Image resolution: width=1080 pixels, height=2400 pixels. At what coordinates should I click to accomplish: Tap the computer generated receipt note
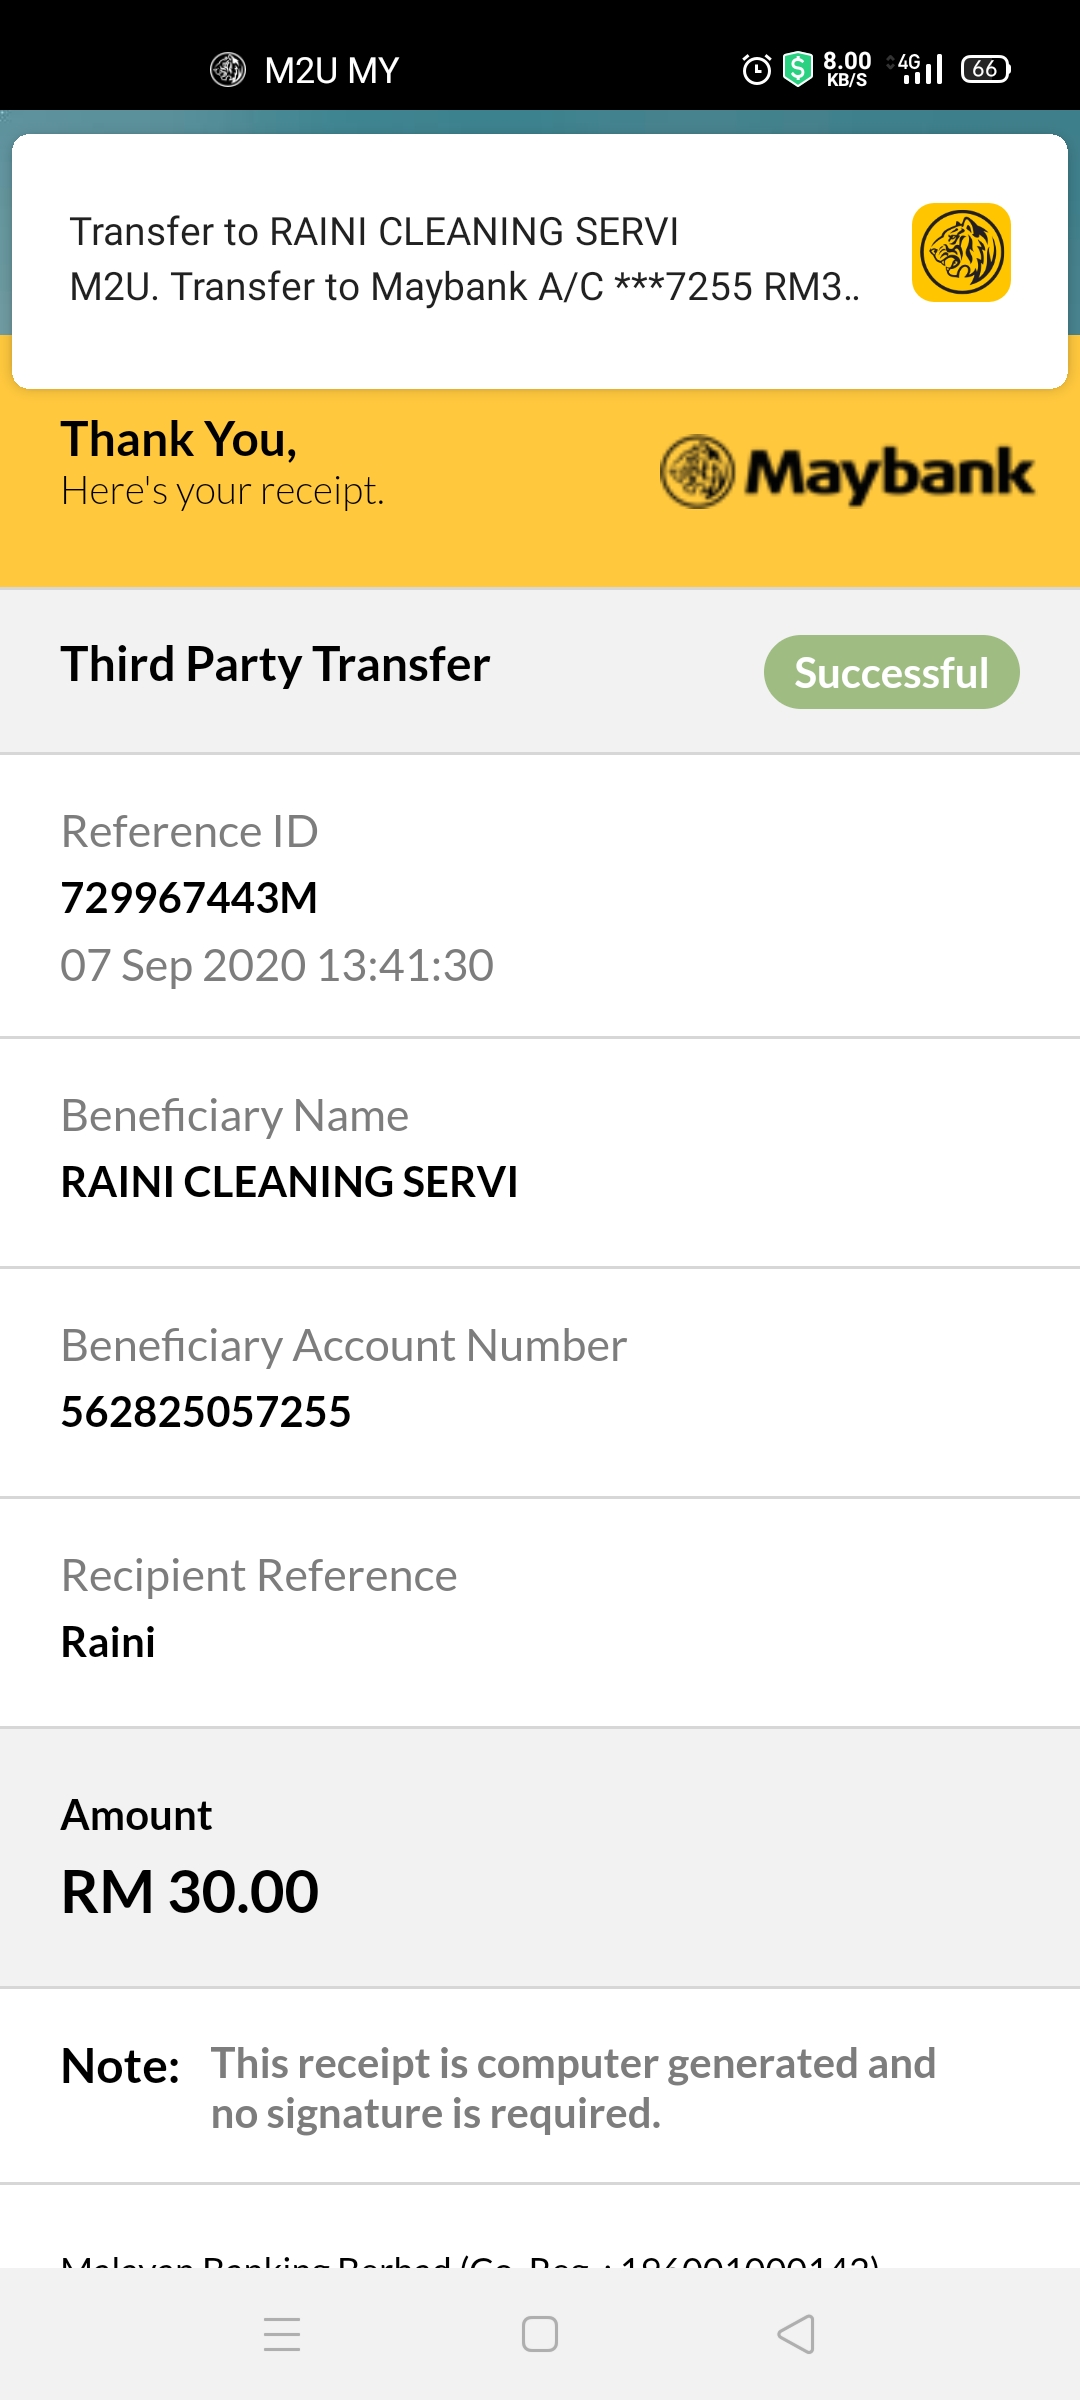573,2089
